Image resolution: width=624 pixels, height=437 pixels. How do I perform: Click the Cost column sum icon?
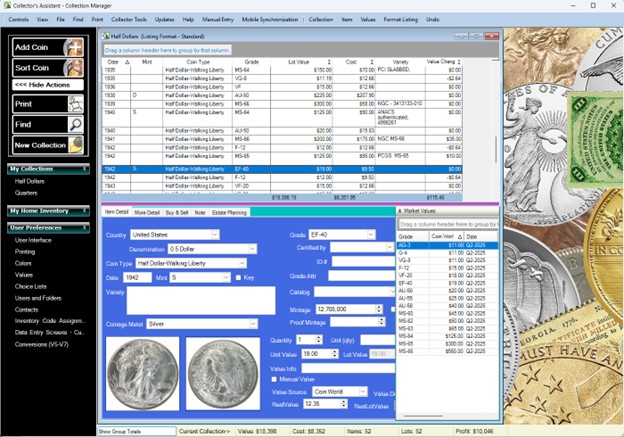pyautogui.click(x=372, y=62)
